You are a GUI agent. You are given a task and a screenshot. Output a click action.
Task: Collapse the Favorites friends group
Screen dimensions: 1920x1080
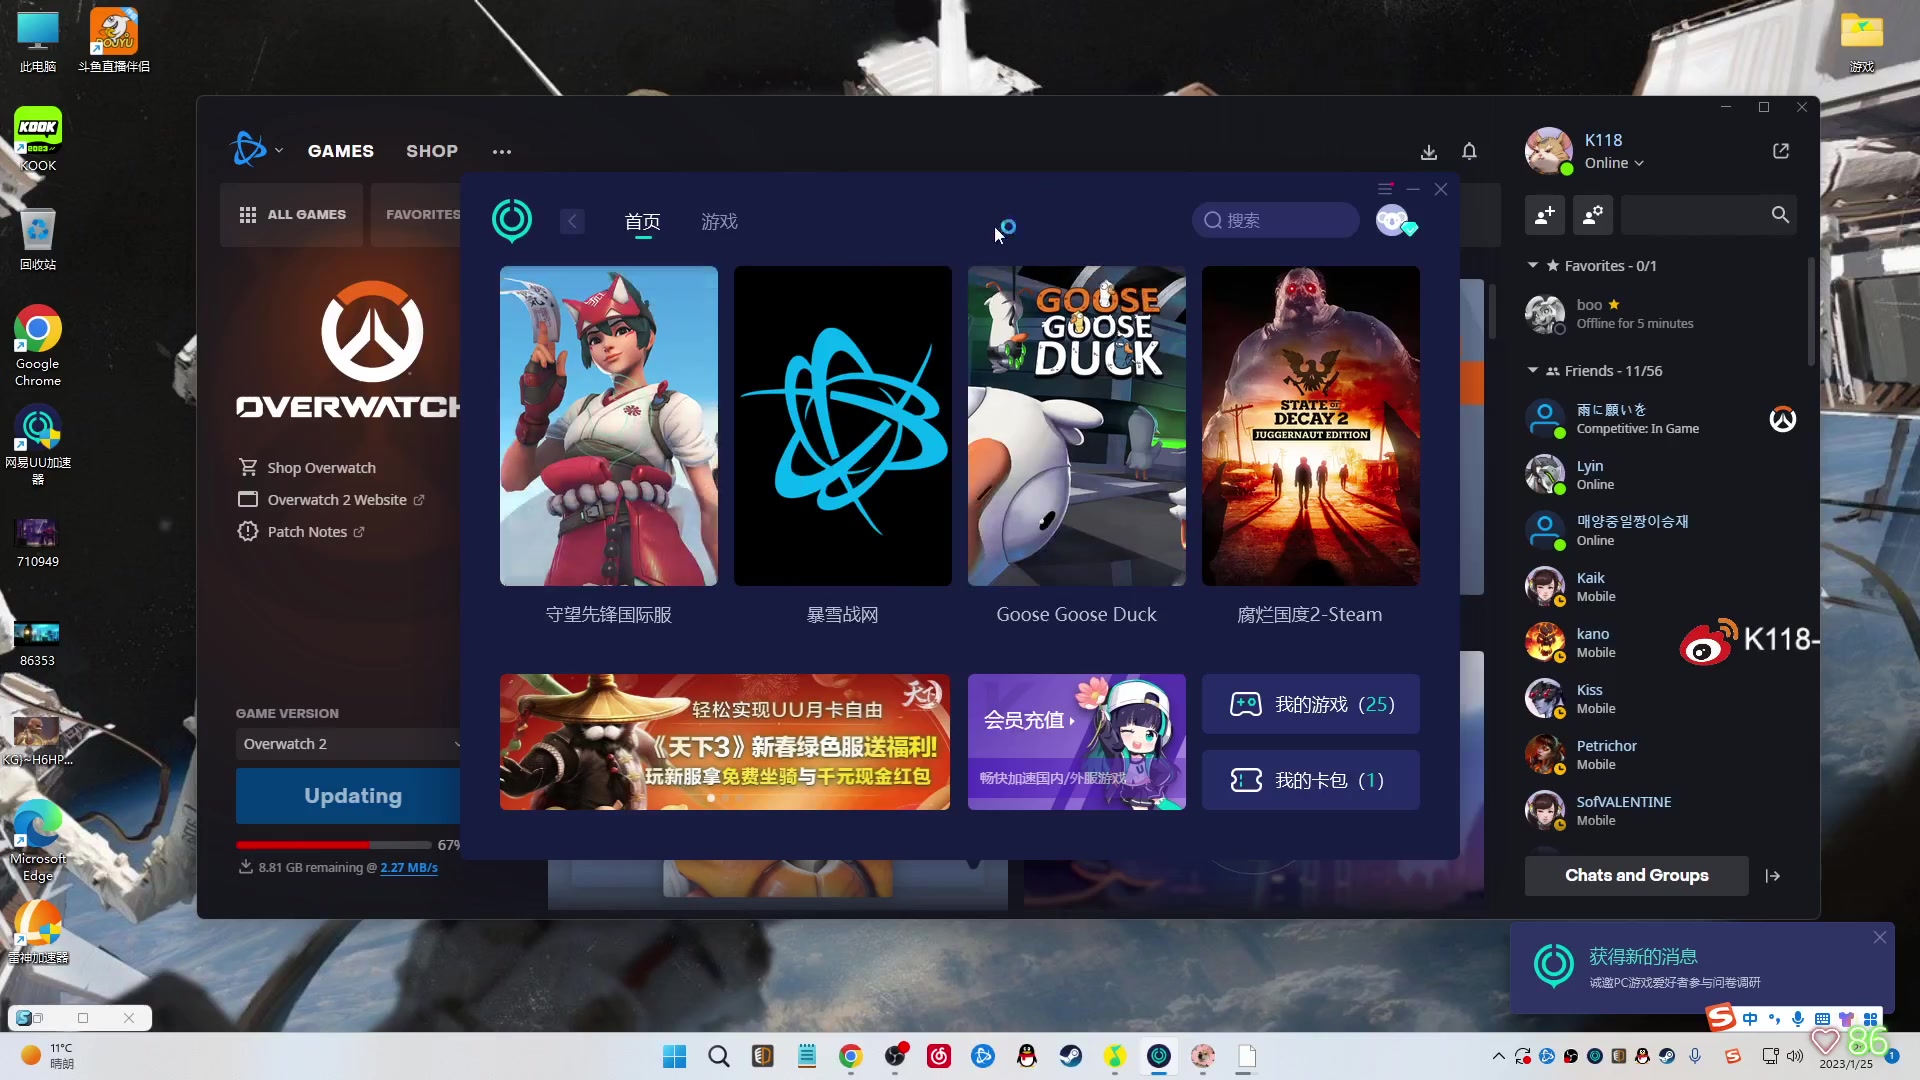tap(1533, 265)
